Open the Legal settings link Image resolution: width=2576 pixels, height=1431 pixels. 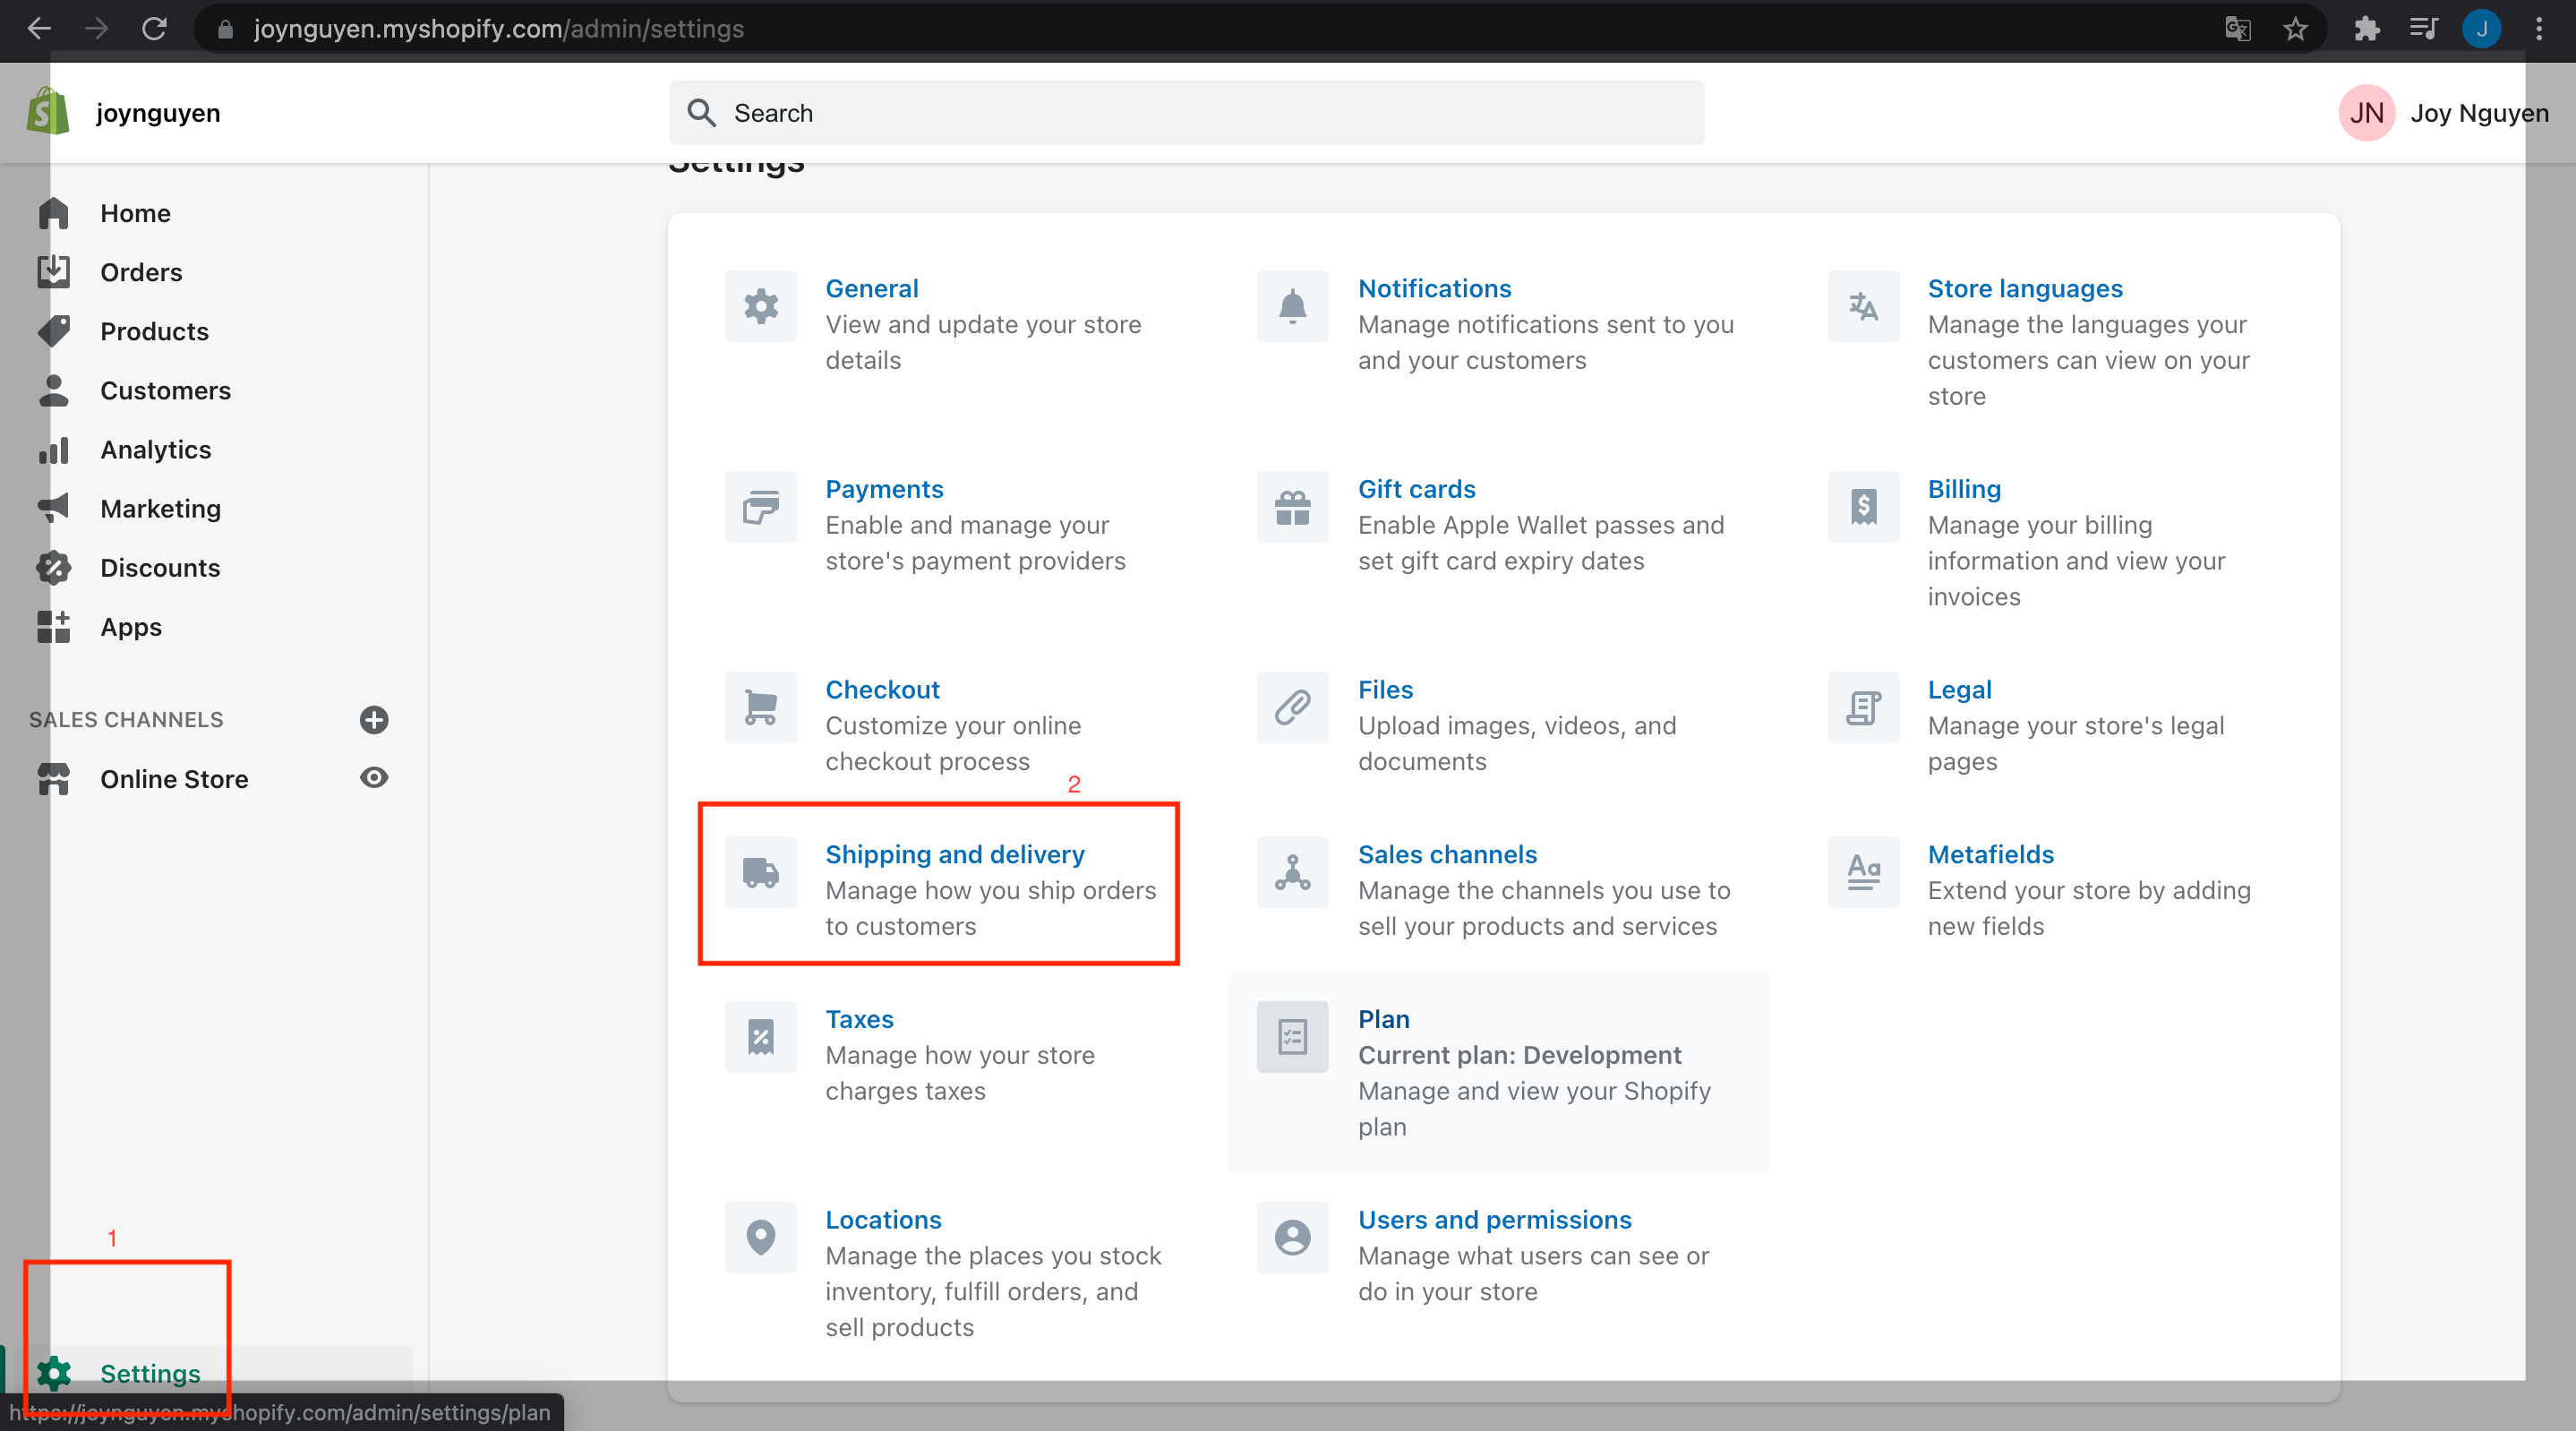pos(1959,689)
